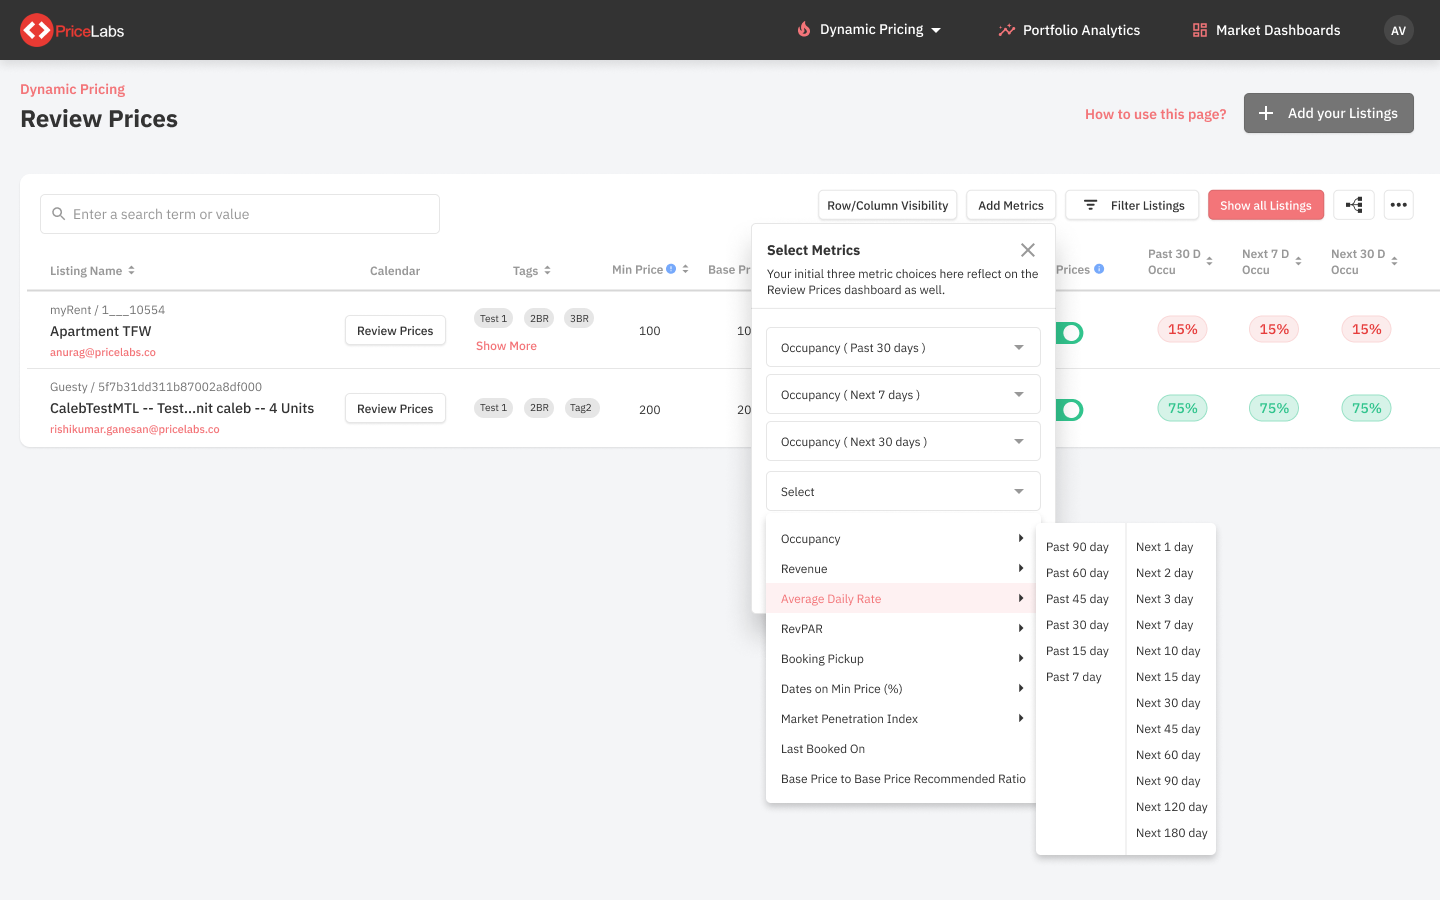Viewport: 1440px width, 900px height.
Task: Expand the RevPAR submenu
Action: (901, 629)
